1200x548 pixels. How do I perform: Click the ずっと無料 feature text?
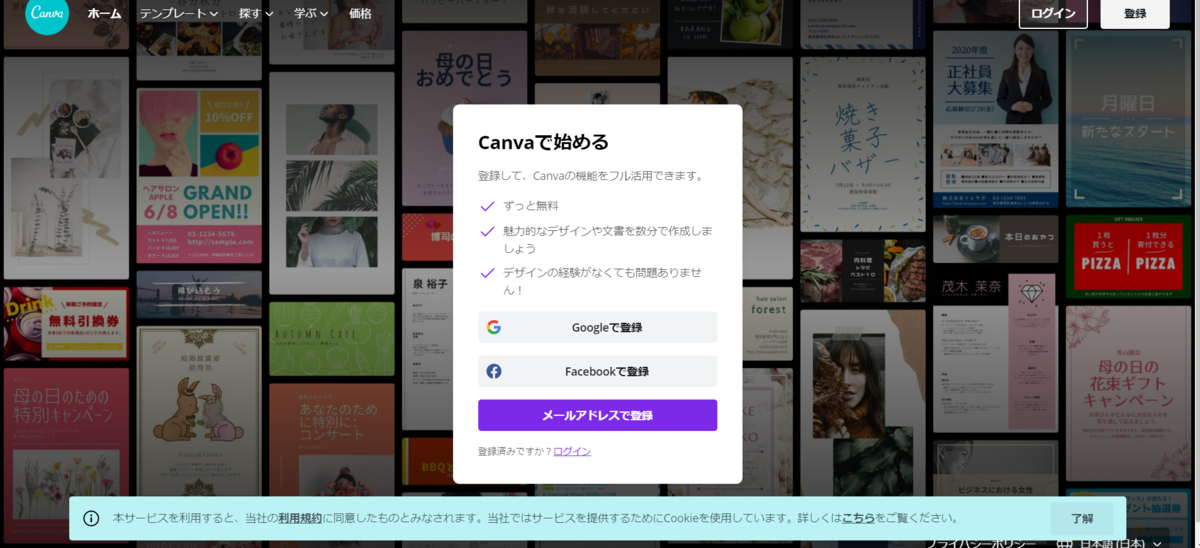coord(531,206)
